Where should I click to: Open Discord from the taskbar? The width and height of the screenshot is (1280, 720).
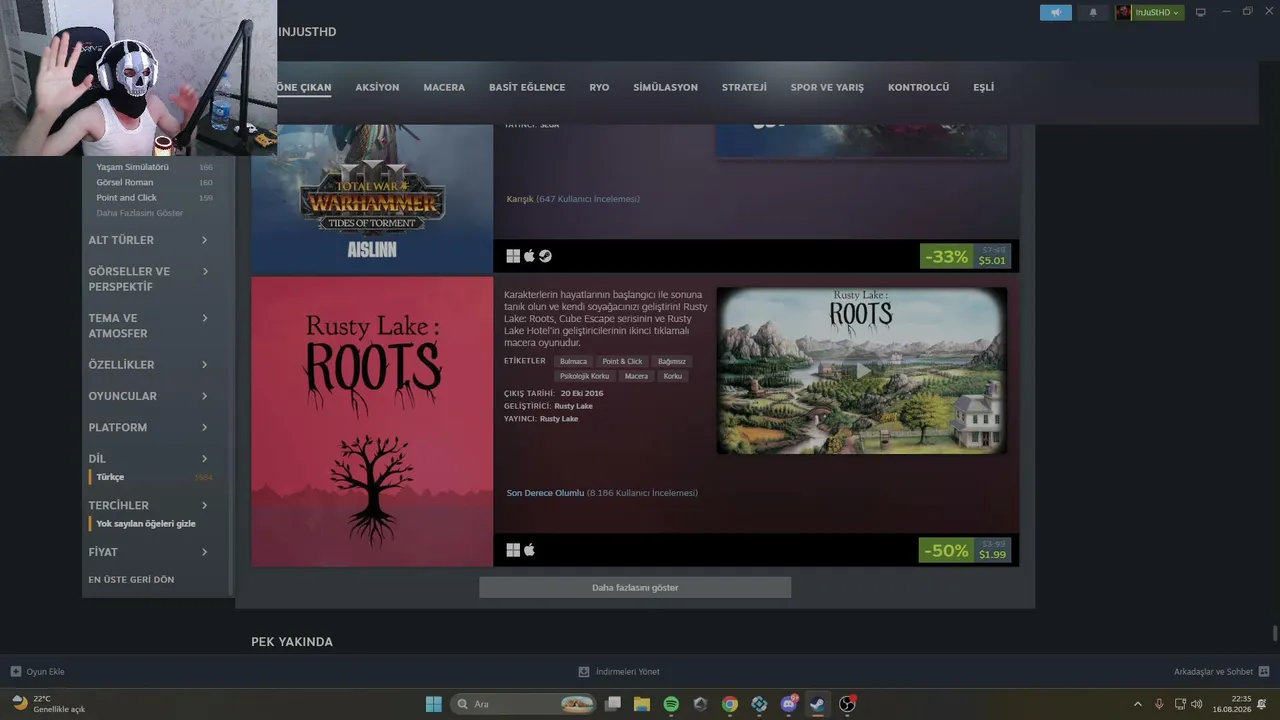[x=789, y=704]
